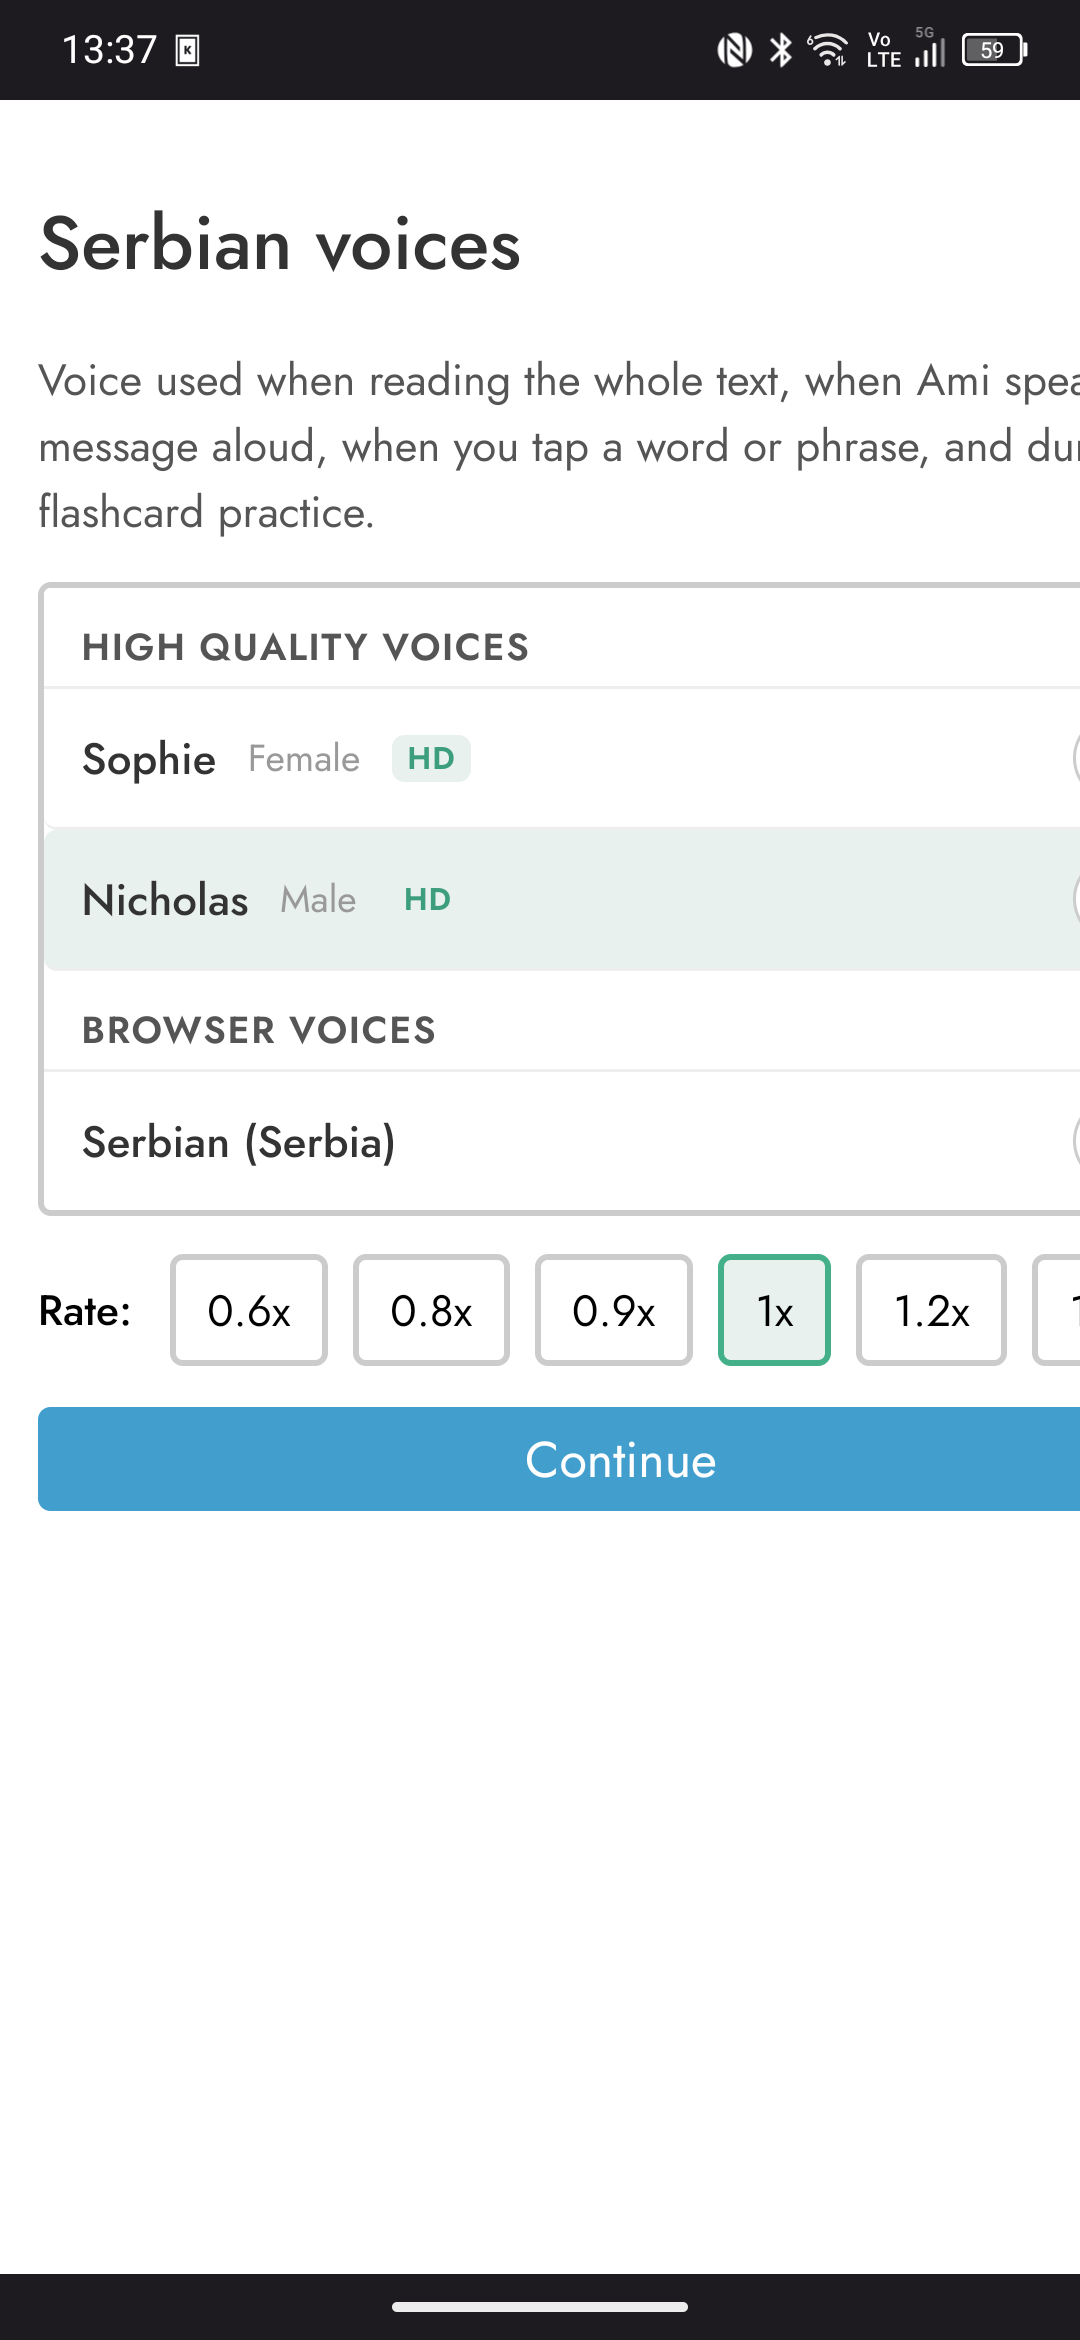Choose the Serbian (Serbia) browser voice

tap(562, 1142)
